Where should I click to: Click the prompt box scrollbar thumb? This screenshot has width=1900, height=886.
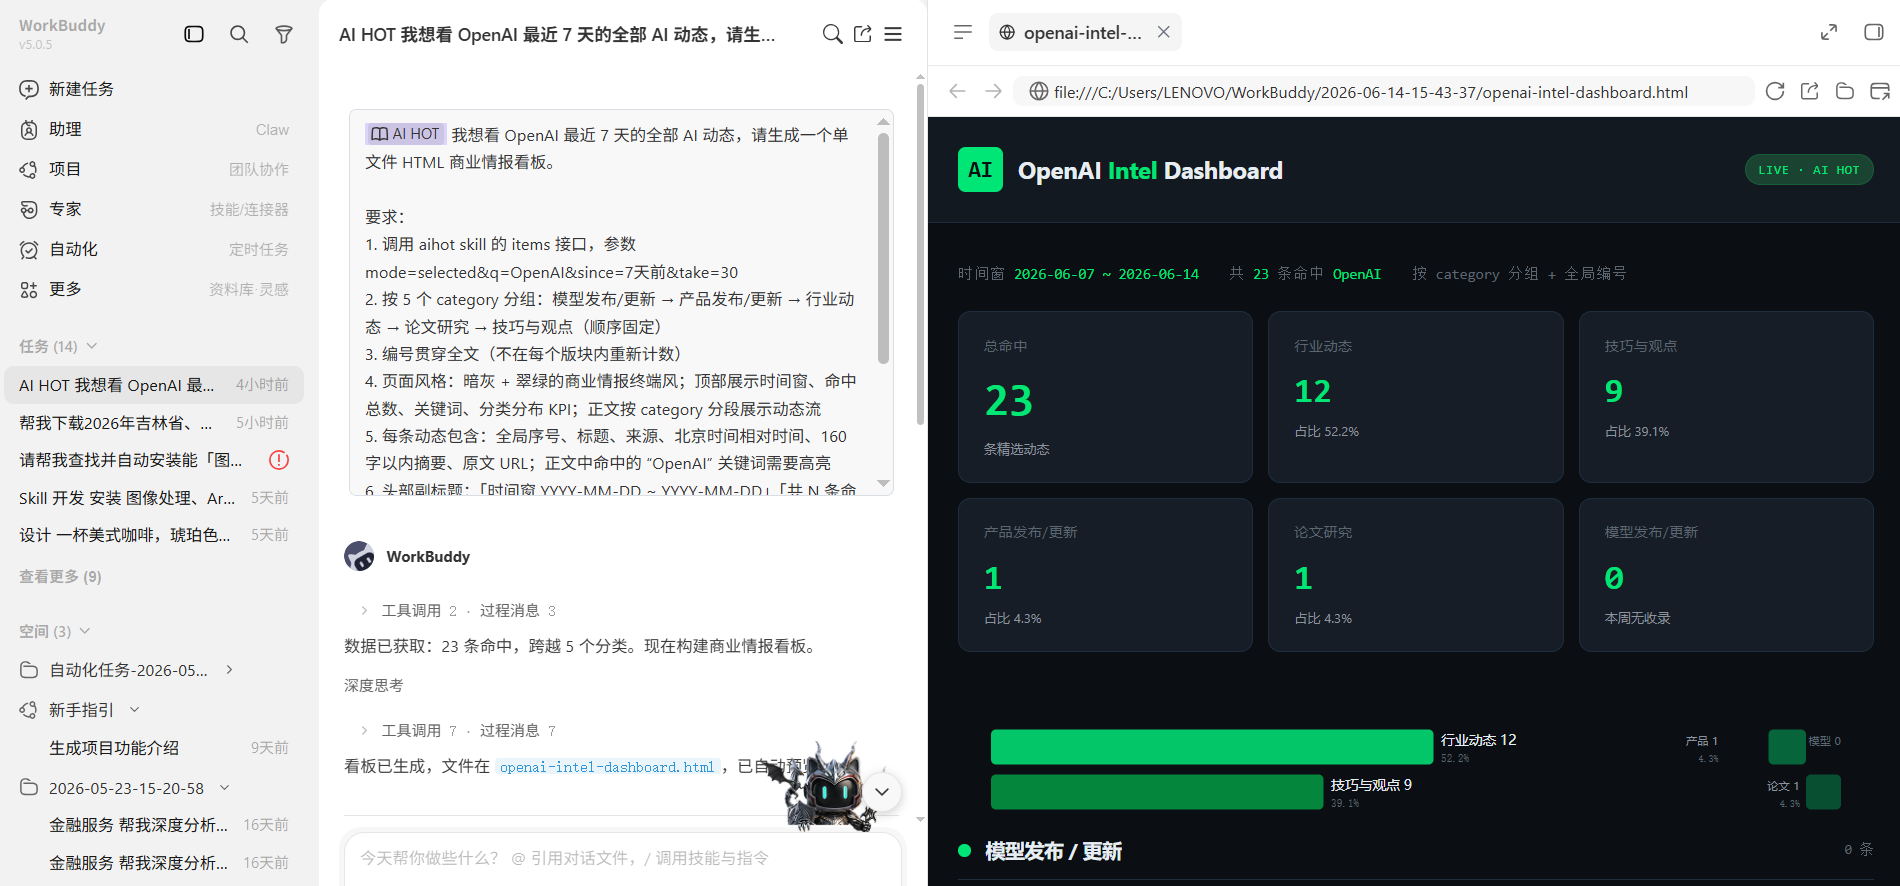pos(883,248)
